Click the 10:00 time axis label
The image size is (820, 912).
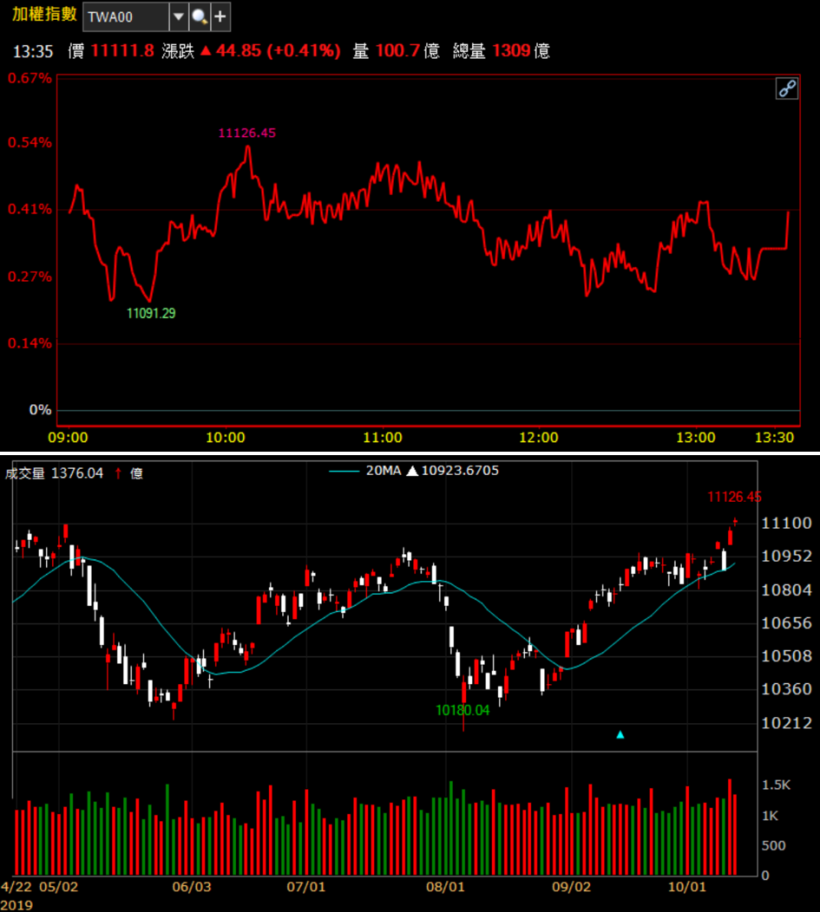click(226, 438)
